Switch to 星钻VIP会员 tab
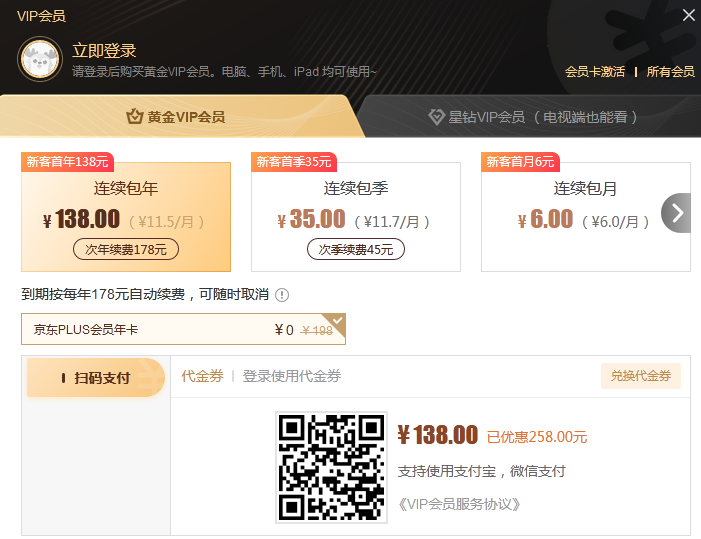701x539 pixels. (532, 117)
